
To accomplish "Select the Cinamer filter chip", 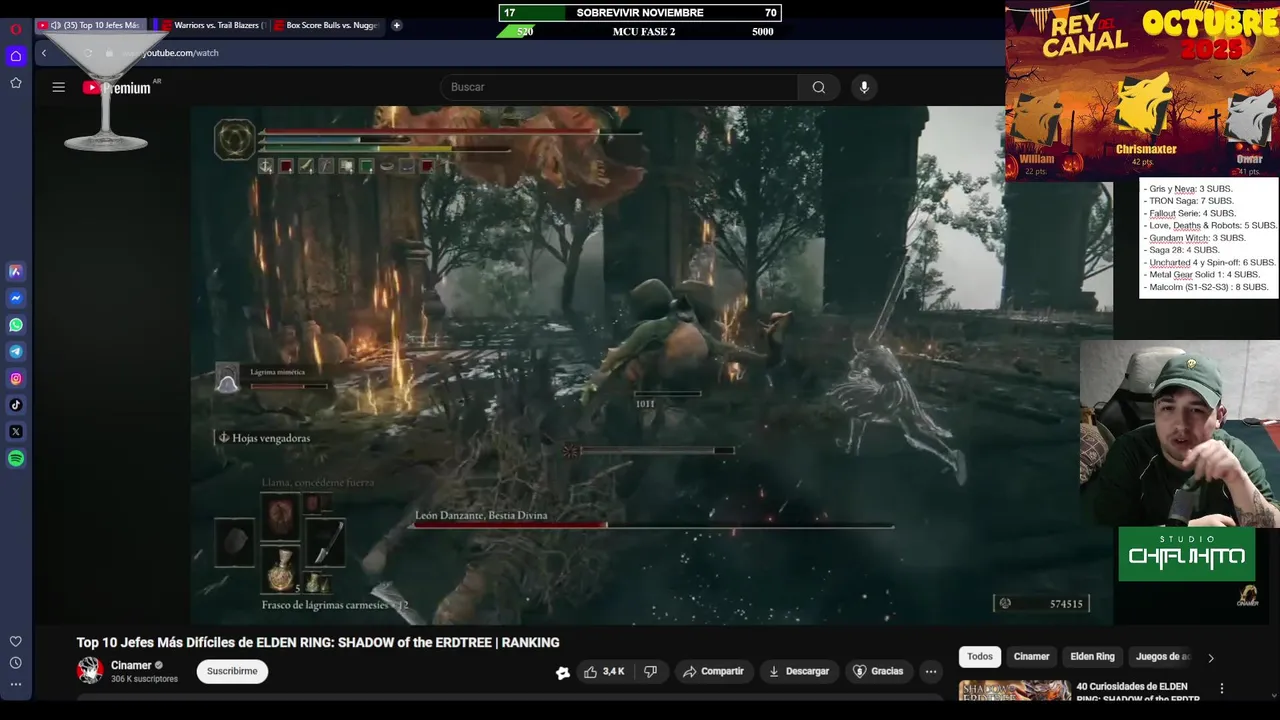I will 1031,657.
